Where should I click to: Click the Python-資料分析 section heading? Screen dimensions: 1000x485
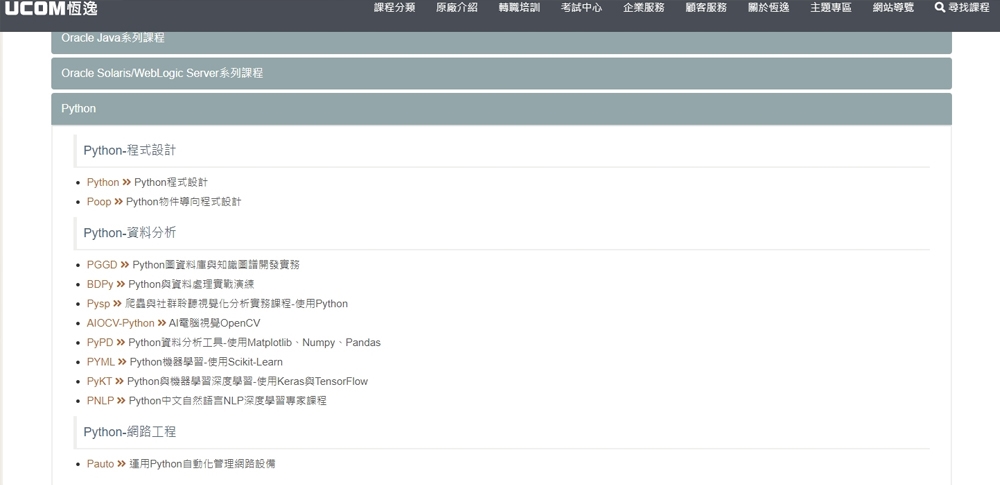point(129,233)
